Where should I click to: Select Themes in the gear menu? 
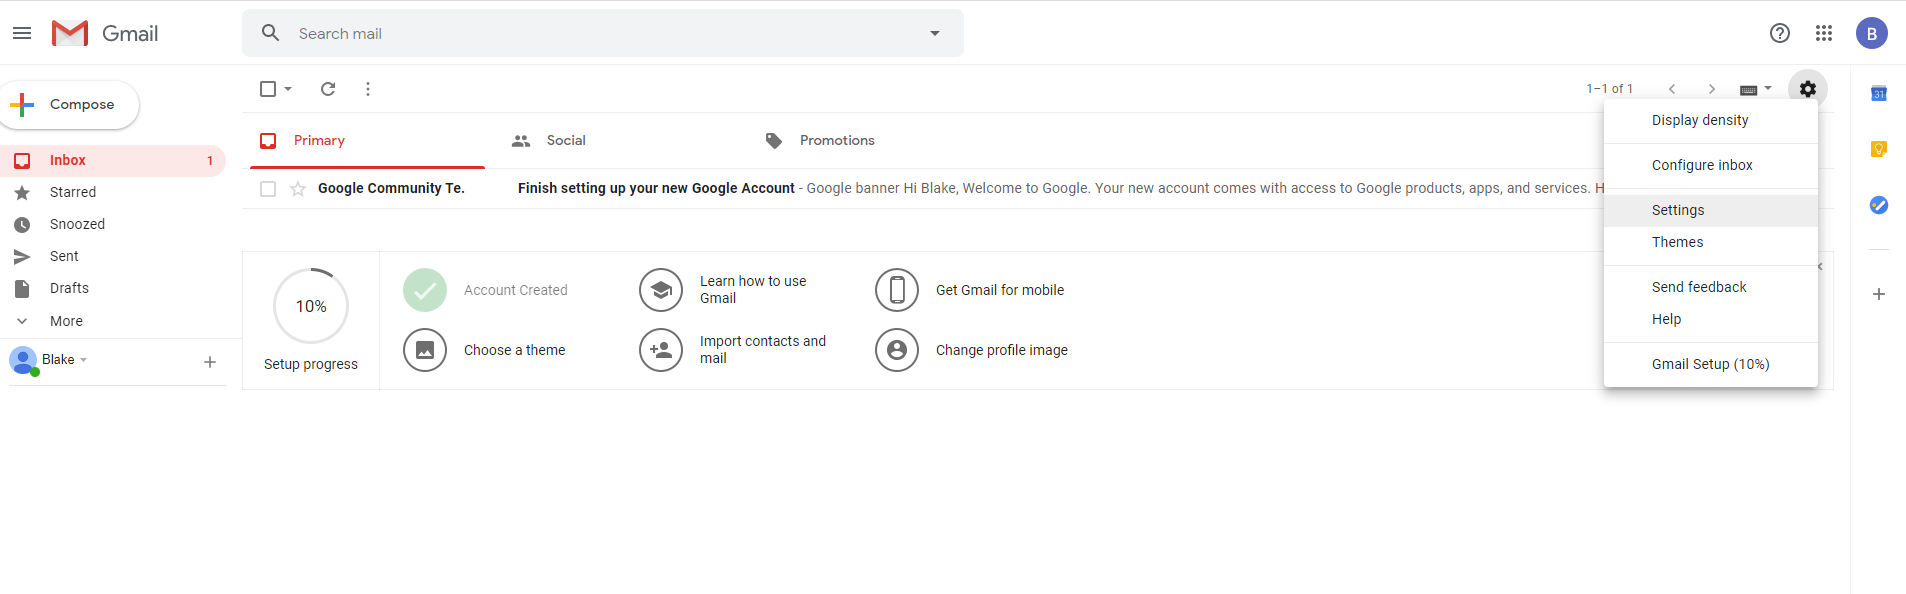[x=1711, y=242]
